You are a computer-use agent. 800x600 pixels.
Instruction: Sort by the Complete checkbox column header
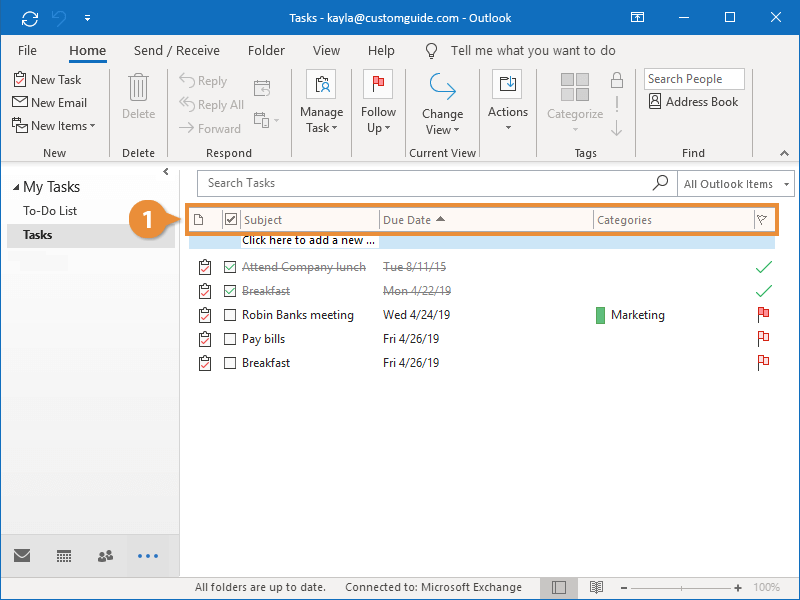(x=231, y=220)
